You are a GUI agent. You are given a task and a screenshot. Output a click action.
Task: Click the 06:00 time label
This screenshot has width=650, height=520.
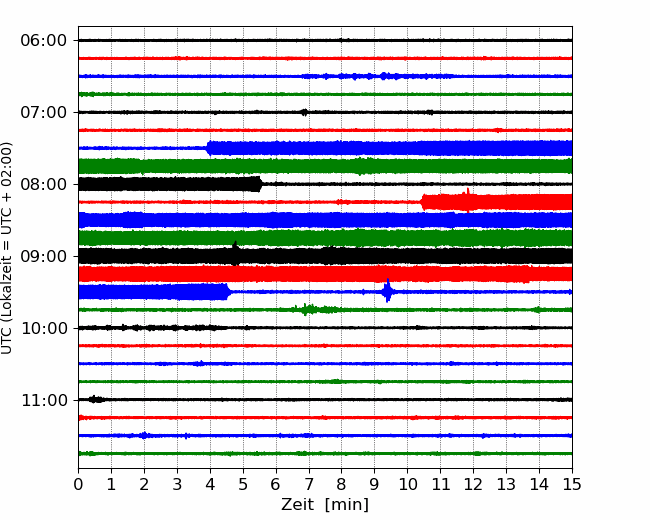tap(44, 41)
